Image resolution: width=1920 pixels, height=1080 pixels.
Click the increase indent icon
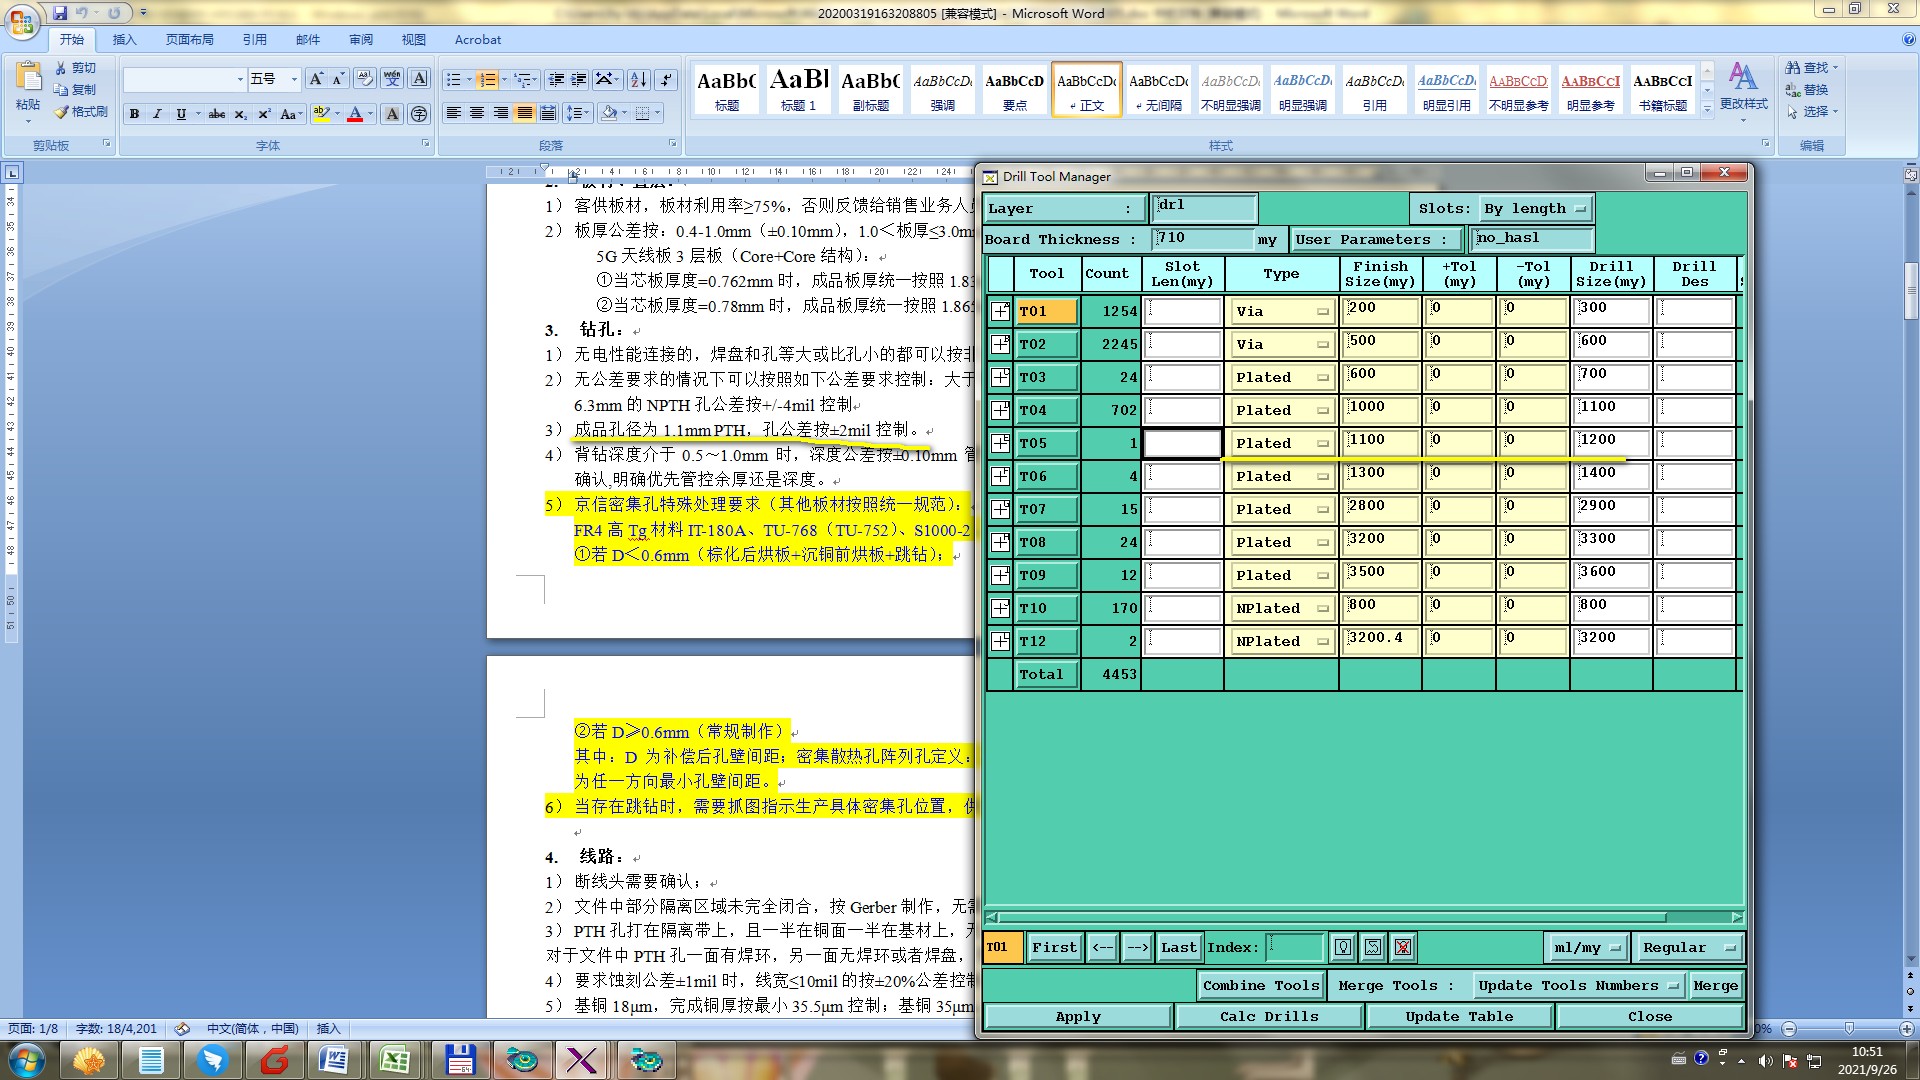coord(579,80)
